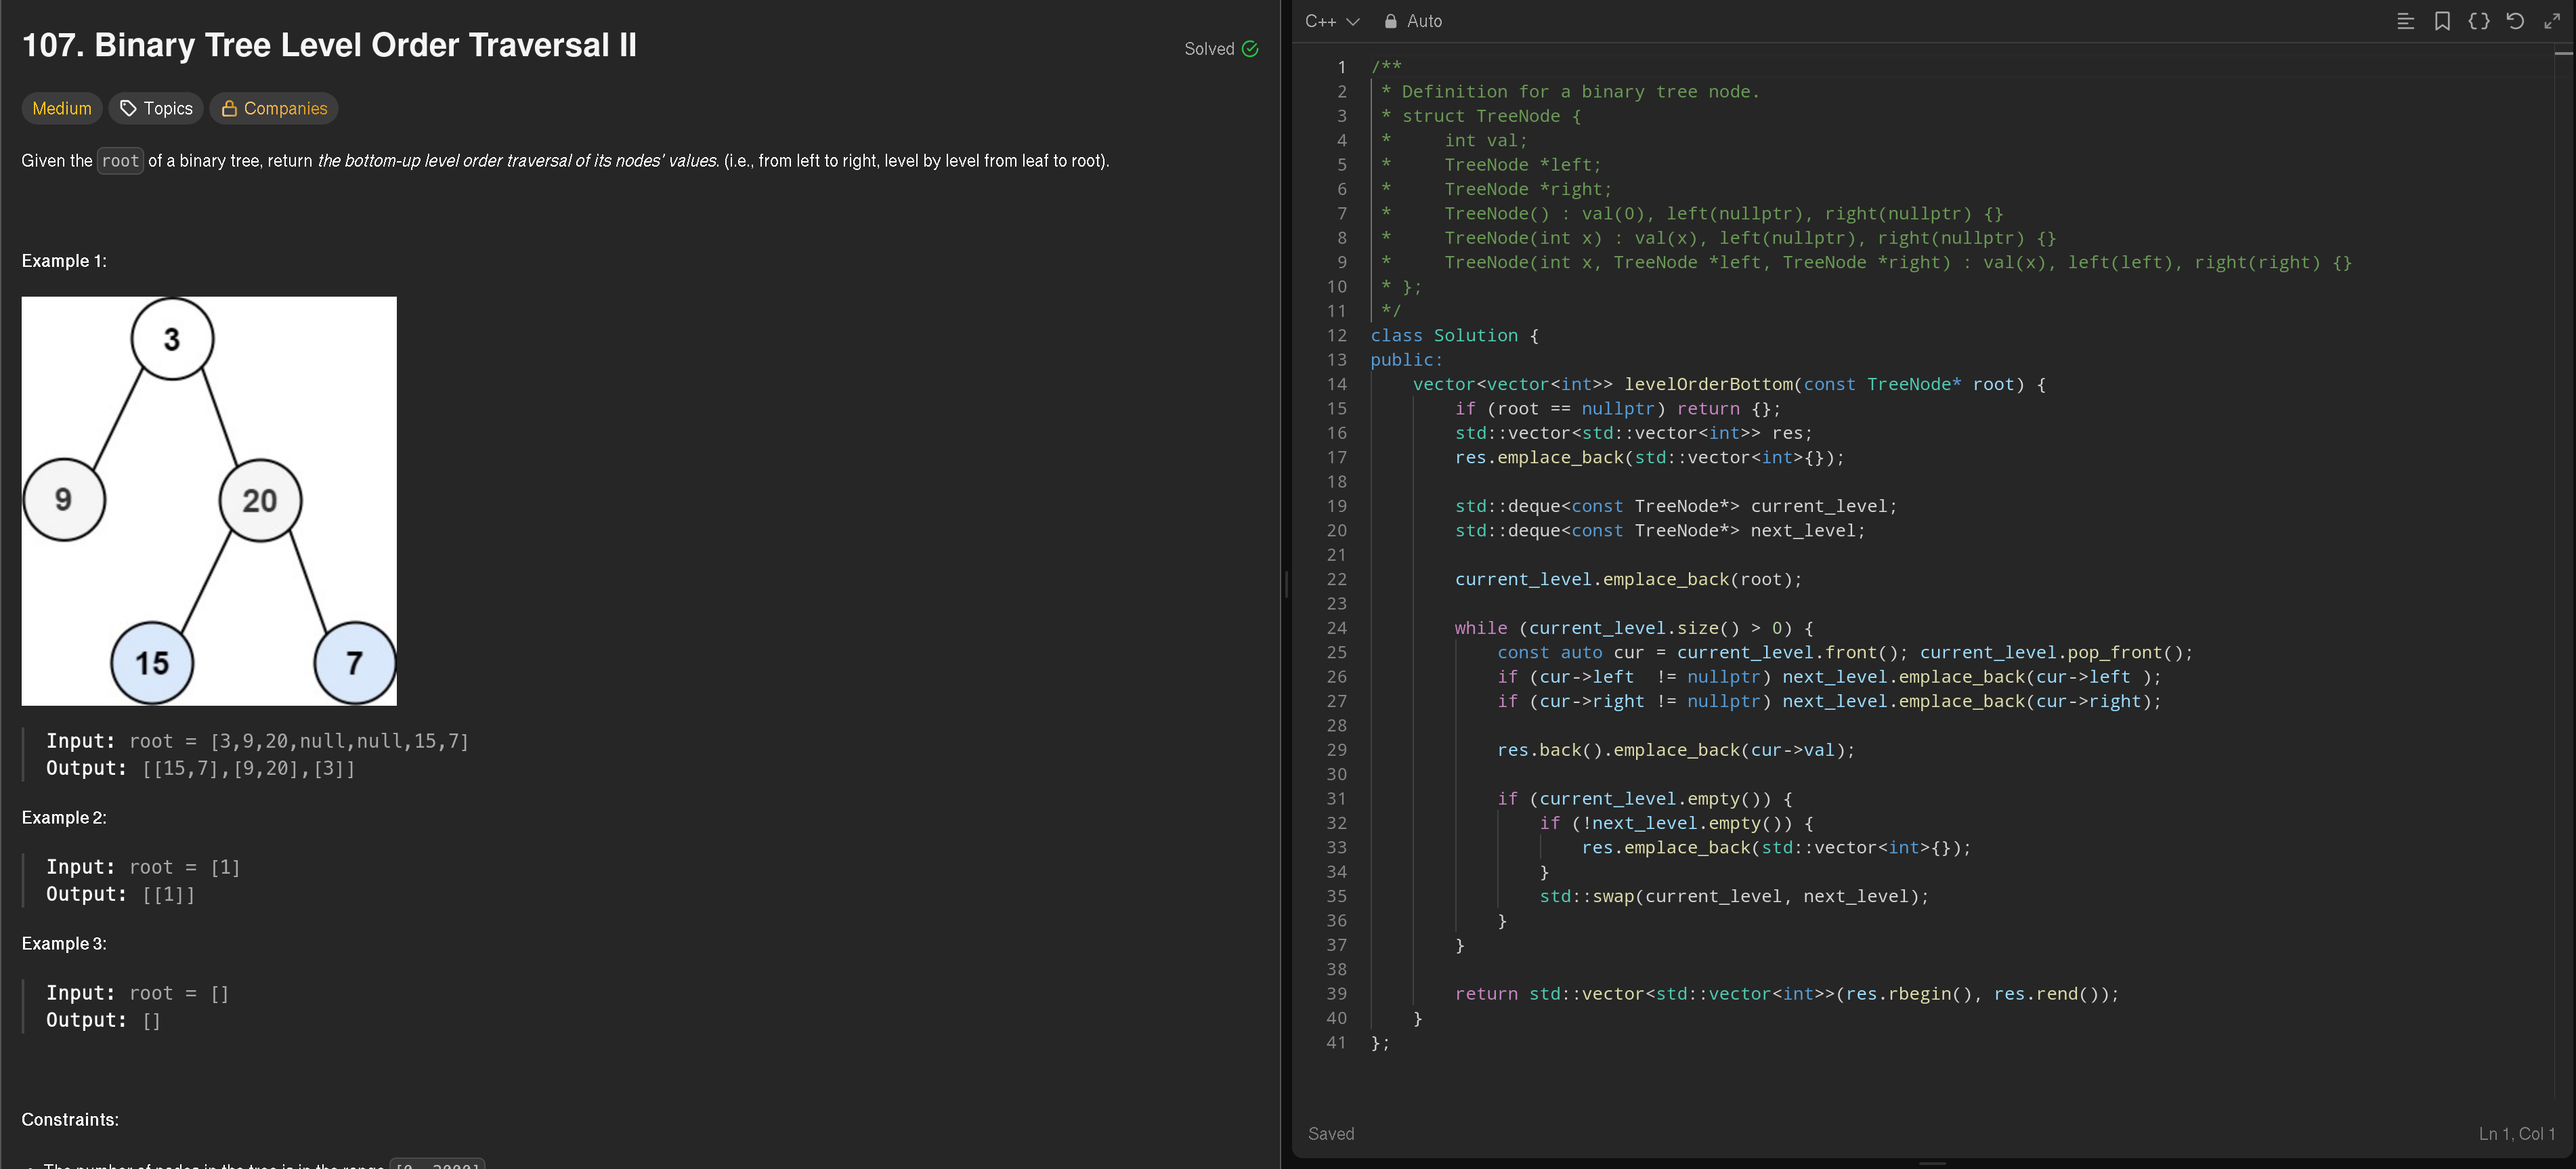
Task: Click the chevron arrow beside C++
Action: click(x=1353, y=21)
